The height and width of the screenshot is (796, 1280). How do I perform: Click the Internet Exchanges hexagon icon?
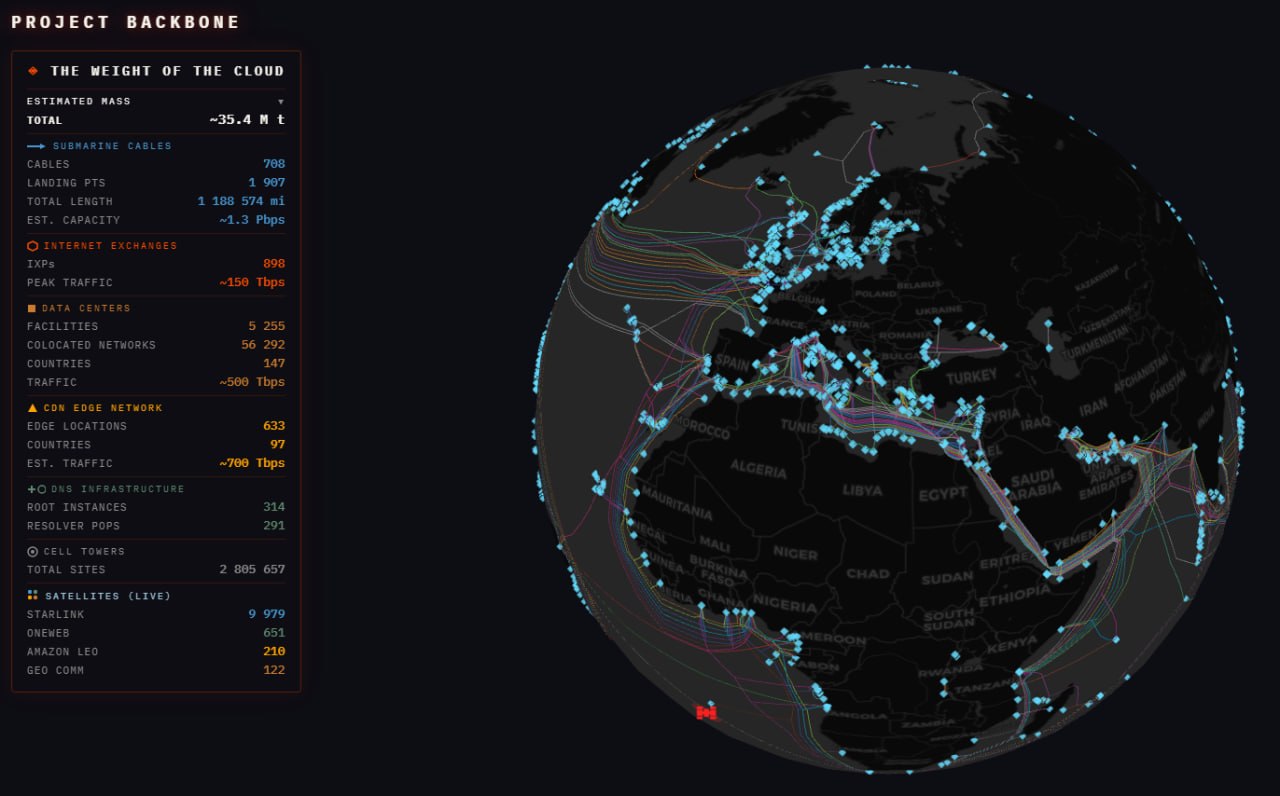tap(32, 246)
